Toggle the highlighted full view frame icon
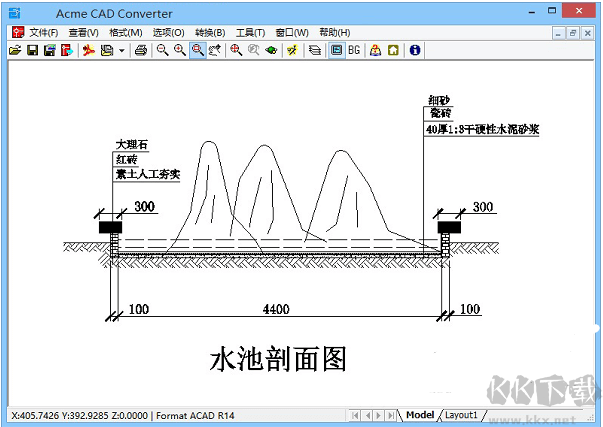Viewport: 603px width, 427px height. point(336,50)
